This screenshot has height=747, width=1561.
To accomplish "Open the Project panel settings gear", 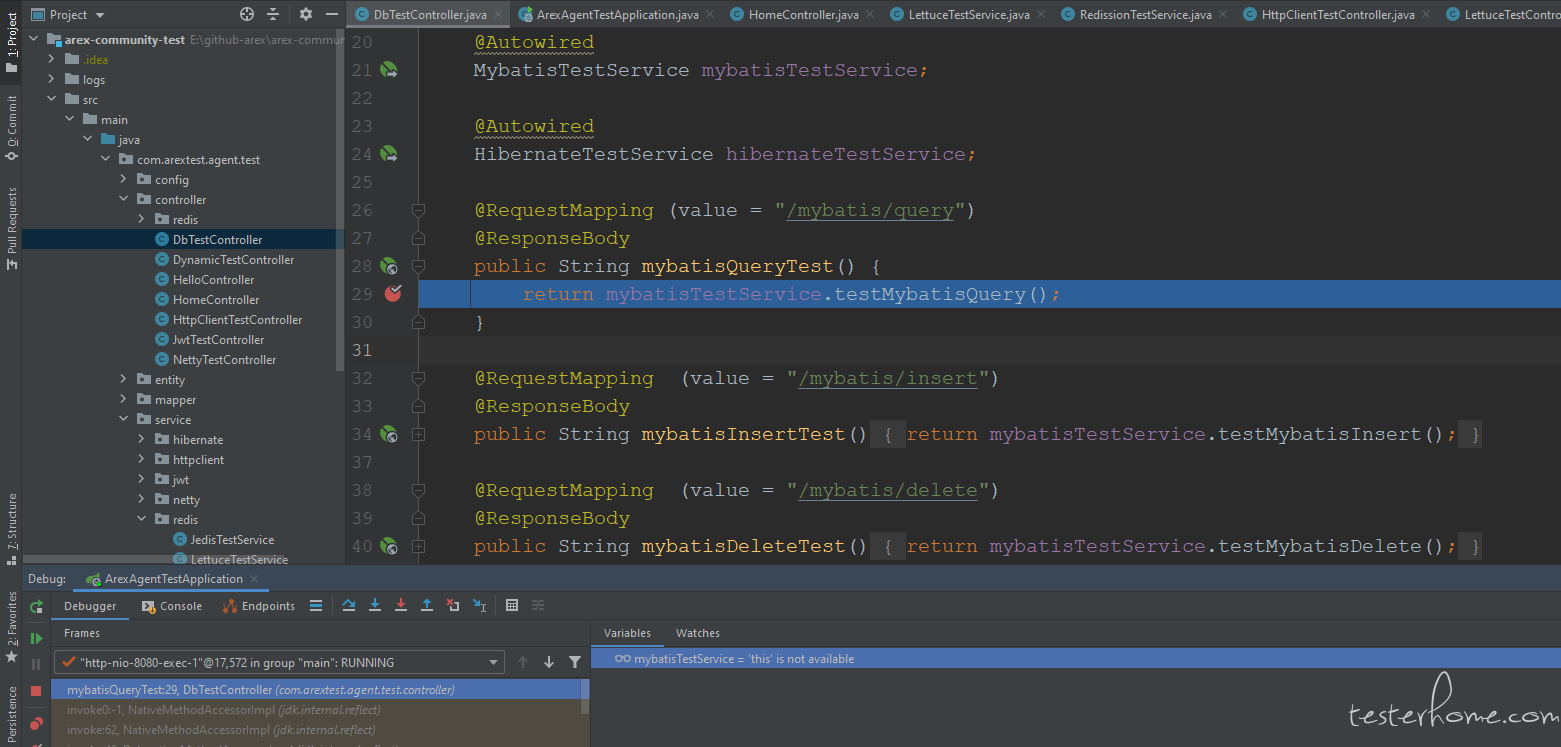I will click(x=306, y=14).
